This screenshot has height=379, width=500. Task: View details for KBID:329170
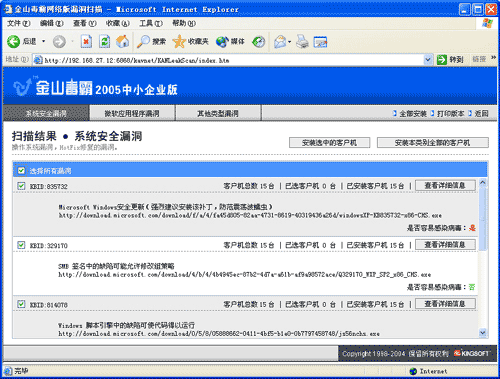[x=445, y=245]
